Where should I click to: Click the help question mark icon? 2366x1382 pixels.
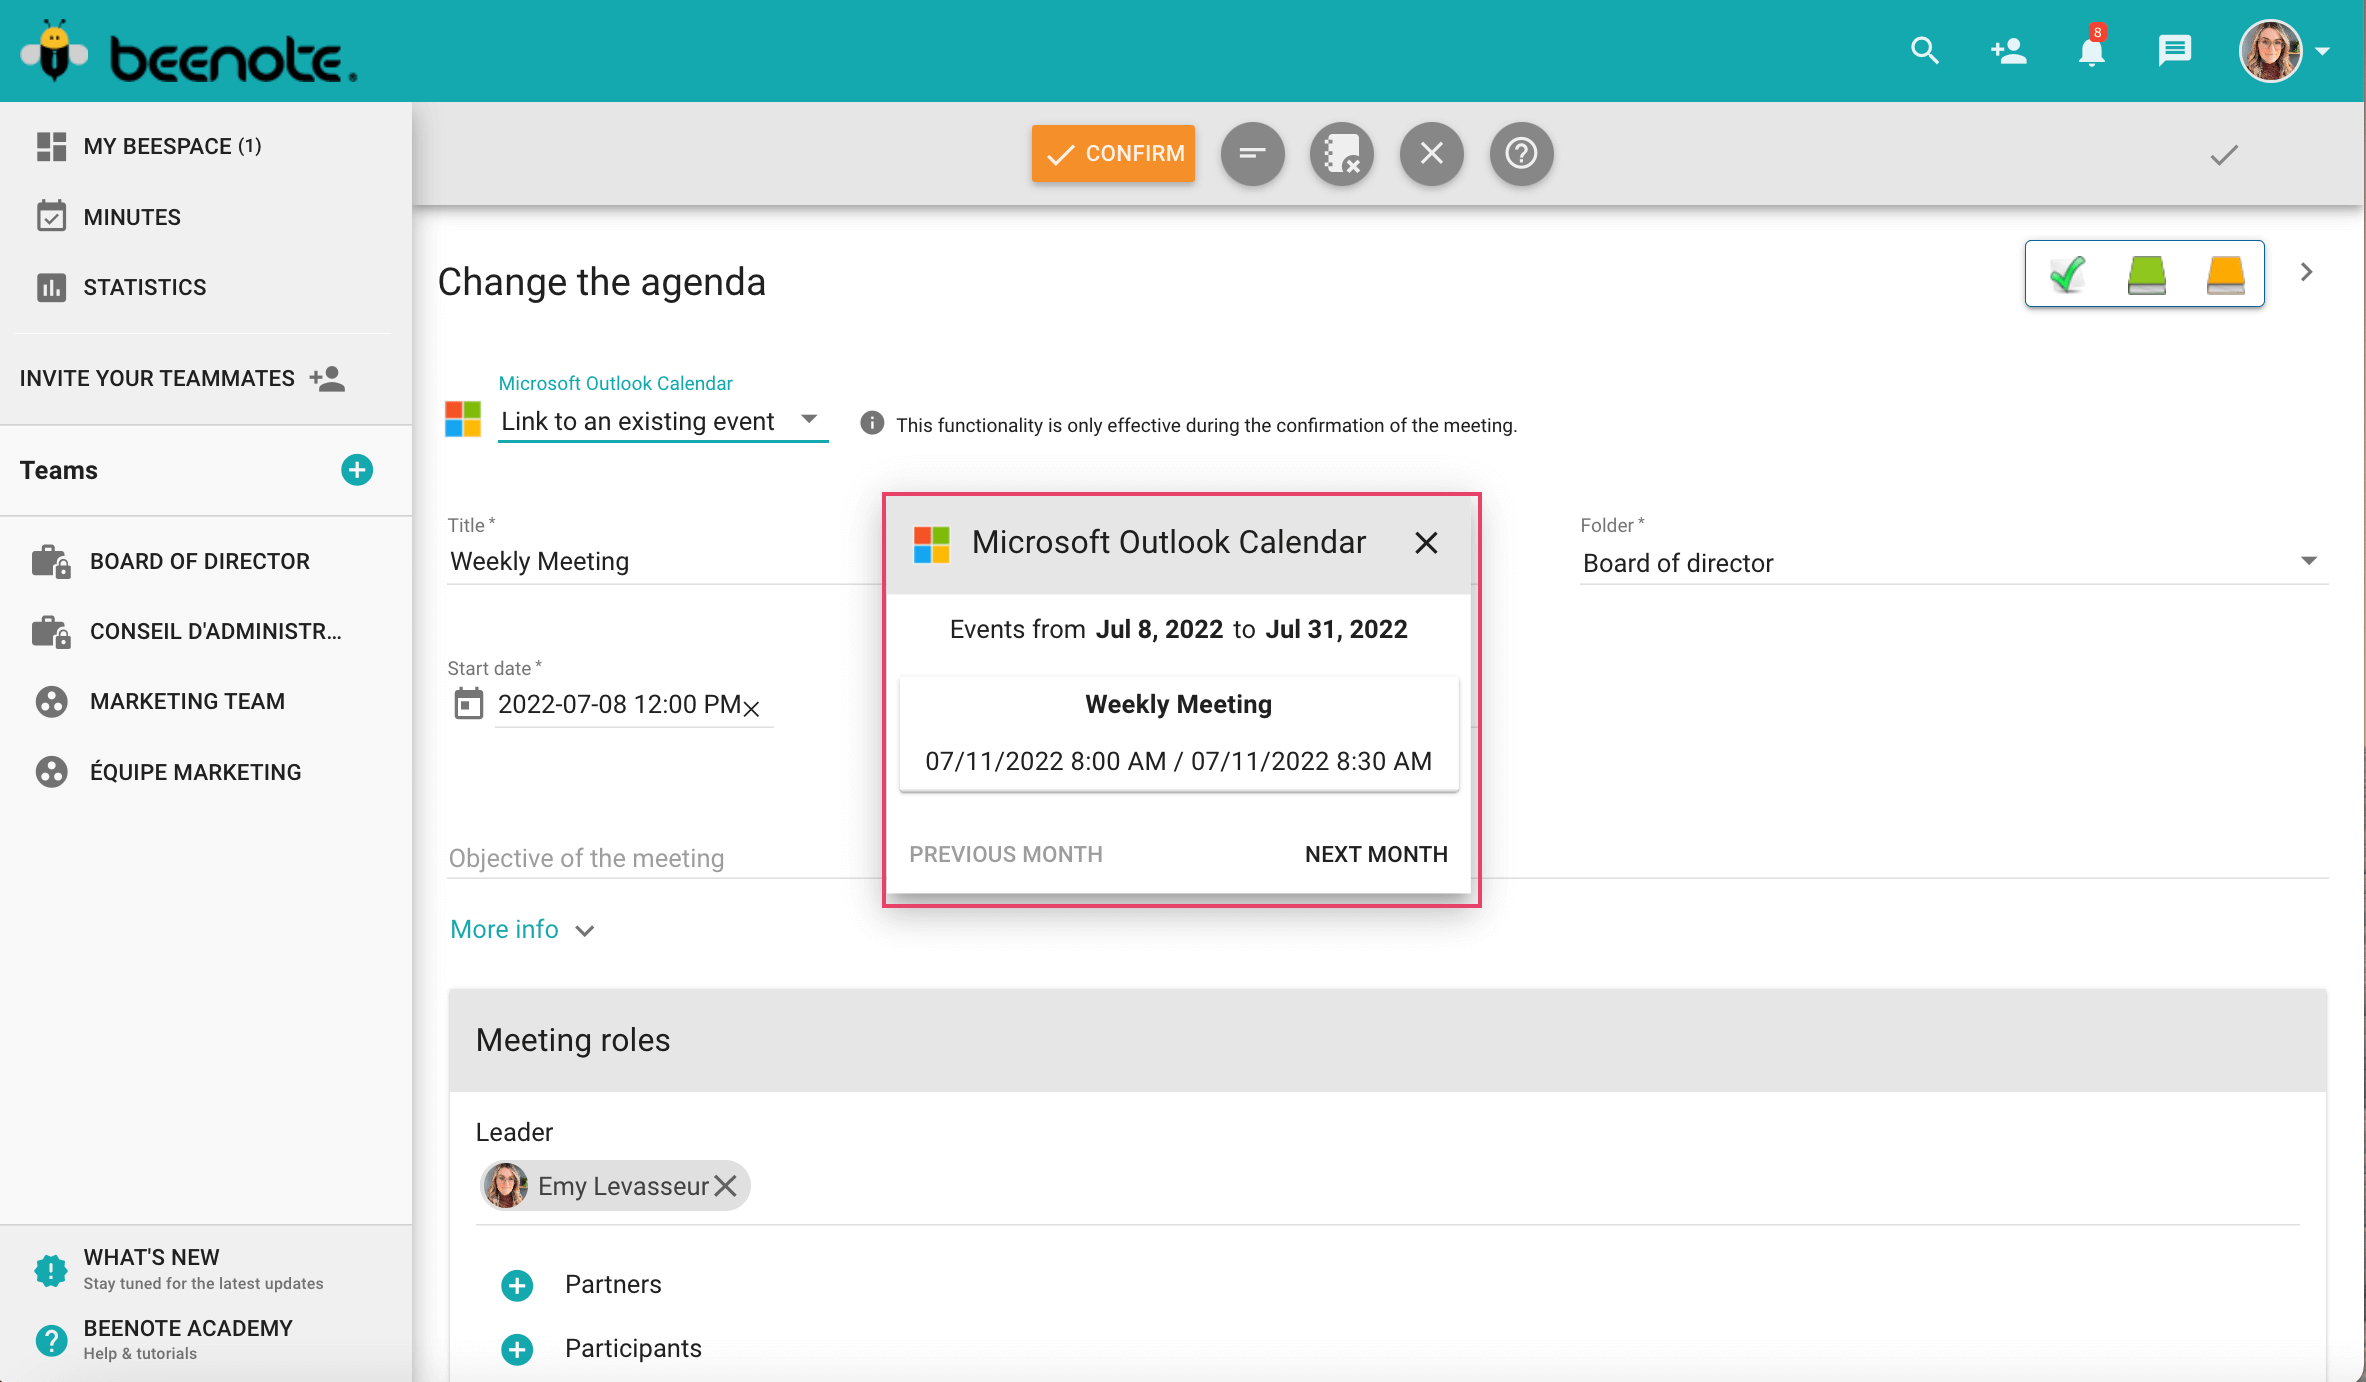point(1520,153)
